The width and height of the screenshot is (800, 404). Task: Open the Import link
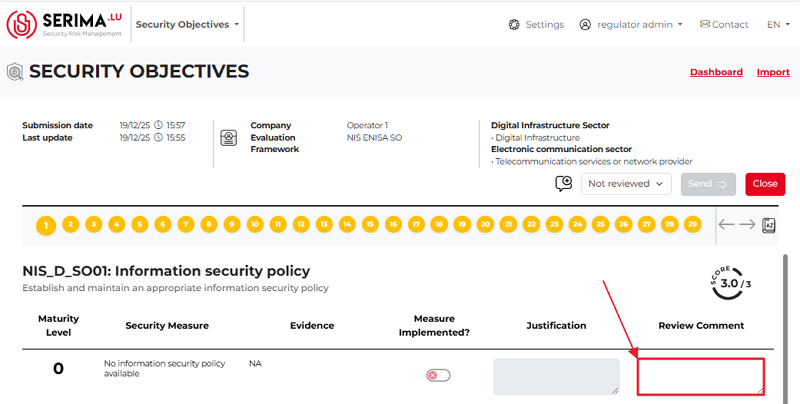[773, 72]
